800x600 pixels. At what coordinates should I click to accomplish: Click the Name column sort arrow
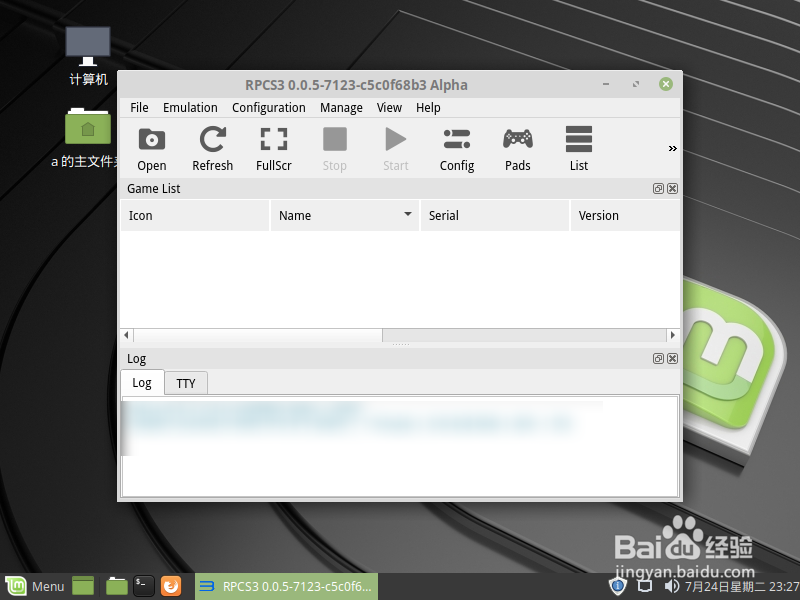click(408, 214)
